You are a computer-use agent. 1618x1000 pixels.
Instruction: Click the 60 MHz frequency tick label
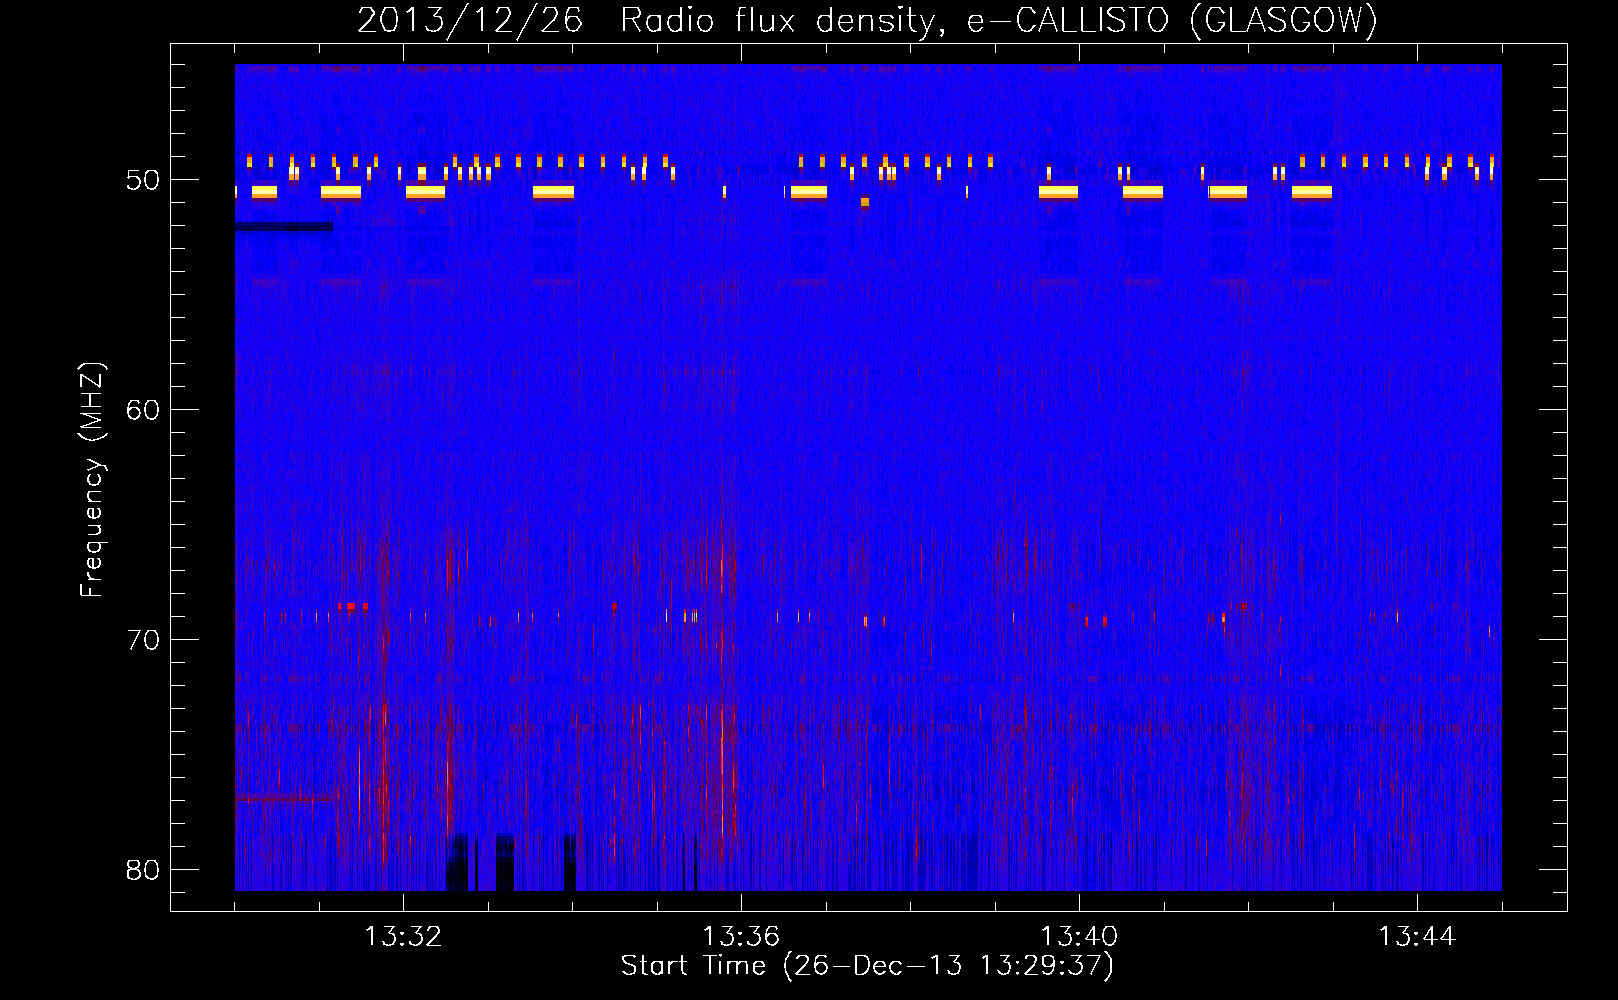[x=143, y=410]
